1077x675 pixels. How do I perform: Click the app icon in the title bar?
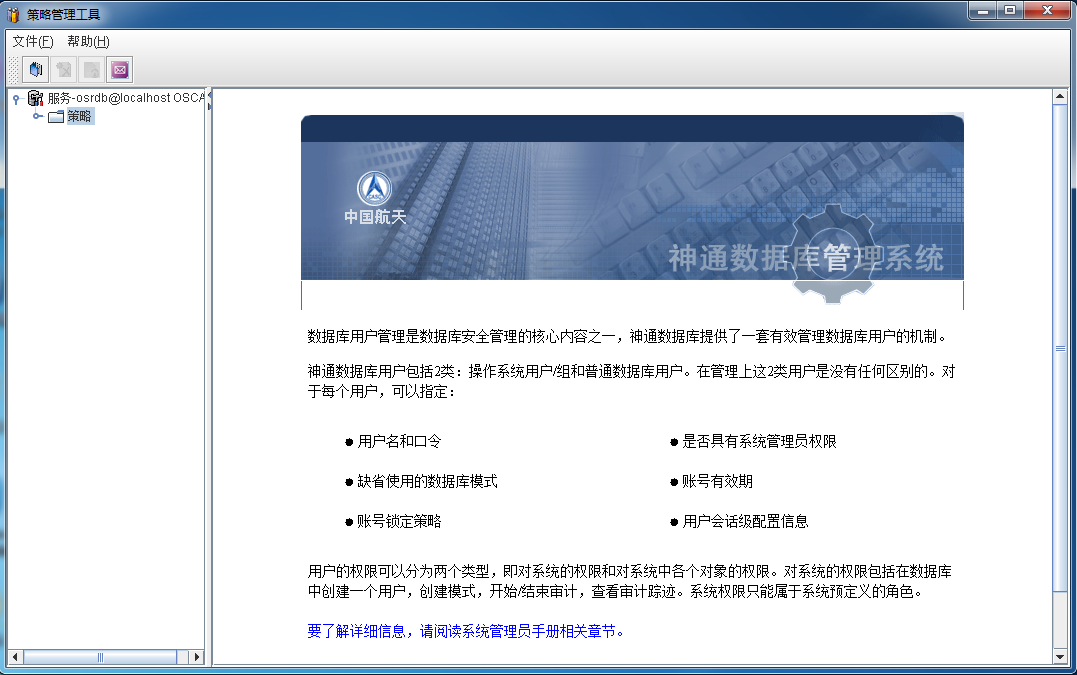coord(13,14)
